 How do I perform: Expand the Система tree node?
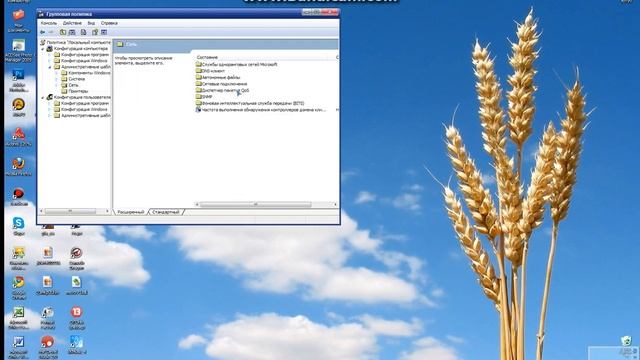(x=57, y=79)
